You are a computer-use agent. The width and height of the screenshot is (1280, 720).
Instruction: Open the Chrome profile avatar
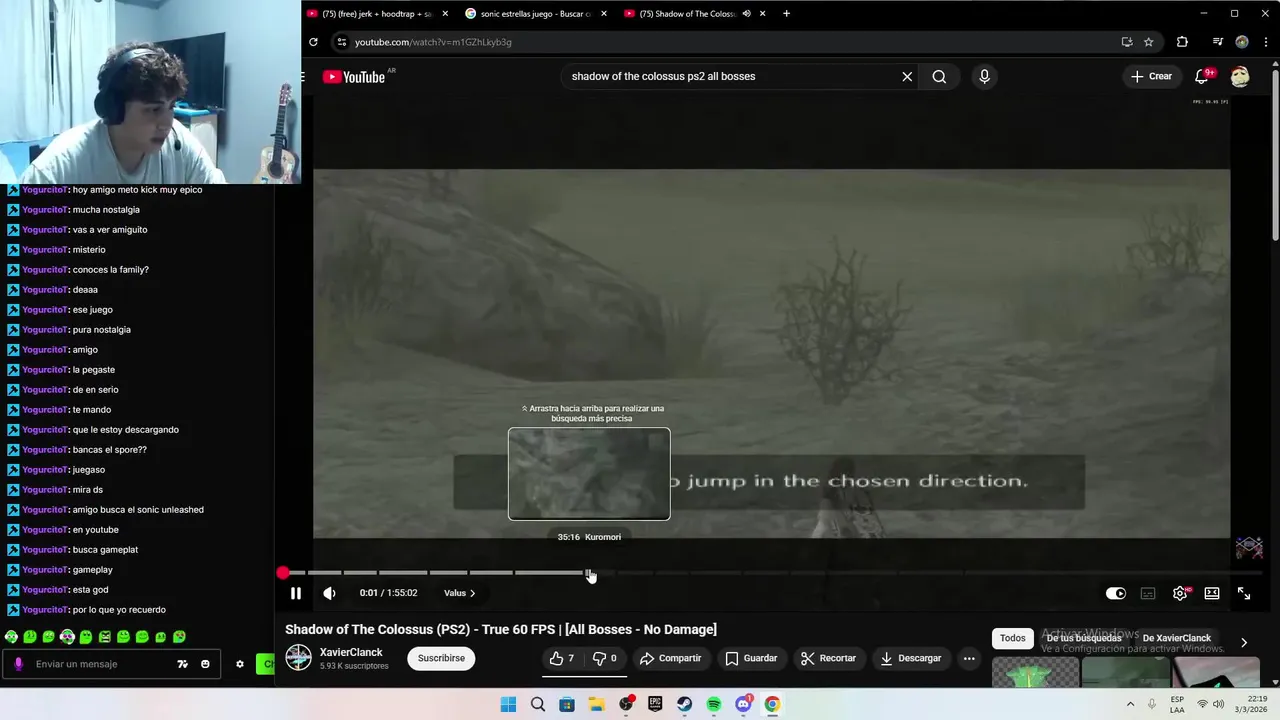click(x=1242, y=42)
